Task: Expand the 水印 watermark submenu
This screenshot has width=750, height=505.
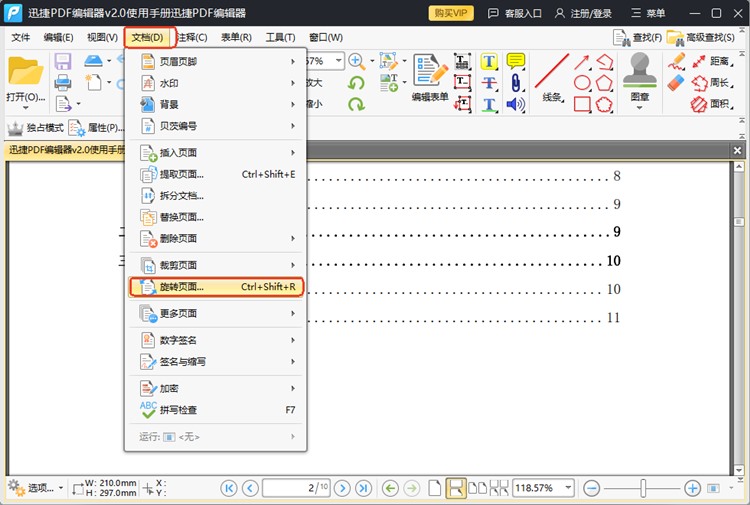Action: pyautogui.click(x=216, y=83)
